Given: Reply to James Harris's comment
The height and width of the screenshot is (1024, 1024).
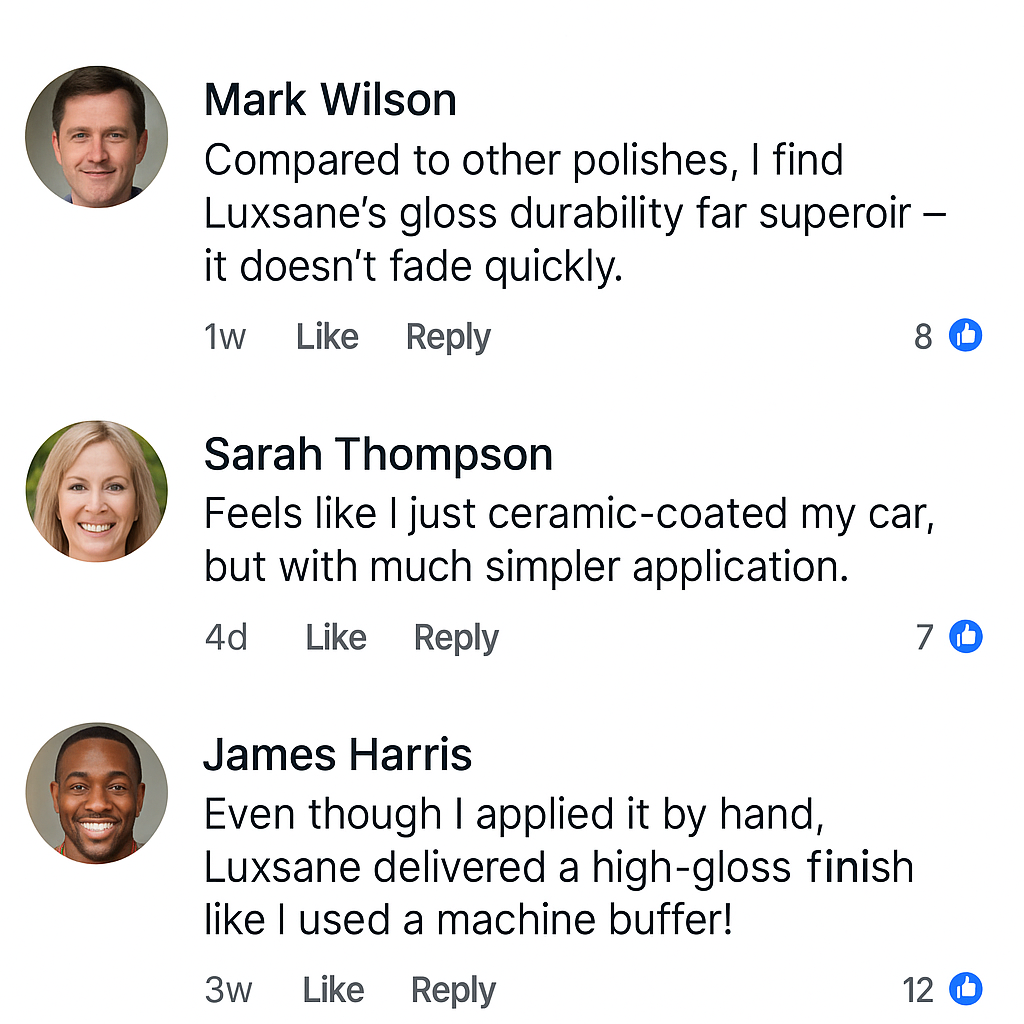Looking at the screenshot, I should click(x=453, y=990).
